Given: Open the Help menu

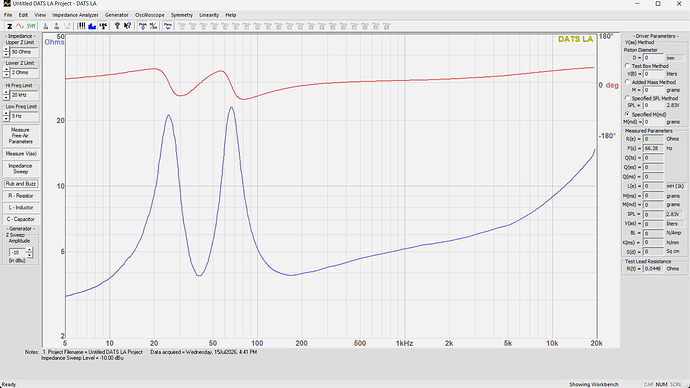Looking at the screenshot, I should pos(231,15).
